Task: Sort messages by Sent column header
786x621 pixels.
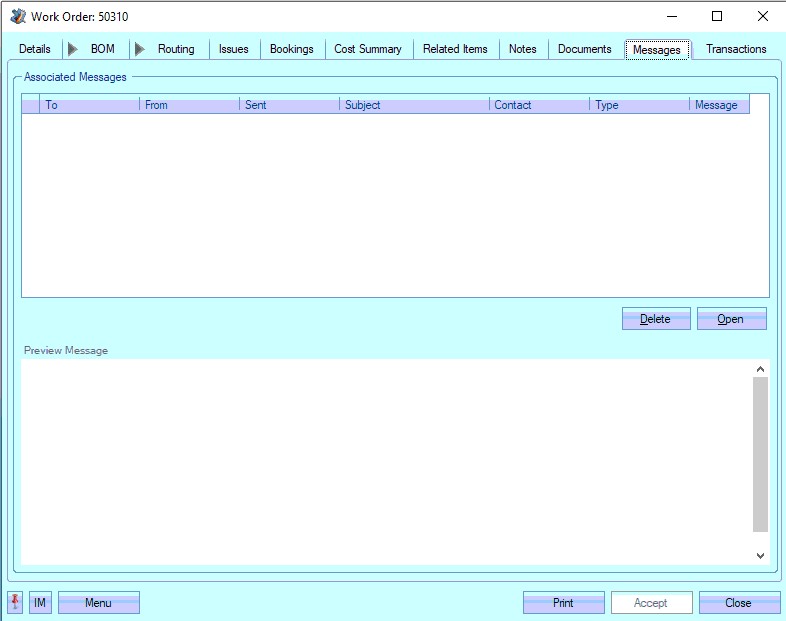Action: pos(289,105)
